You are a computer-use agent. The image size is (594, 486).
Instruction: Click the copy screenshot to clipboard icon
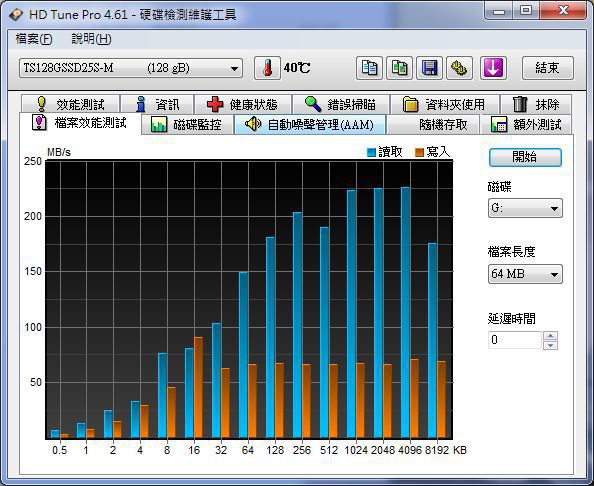tap(399, 68)
